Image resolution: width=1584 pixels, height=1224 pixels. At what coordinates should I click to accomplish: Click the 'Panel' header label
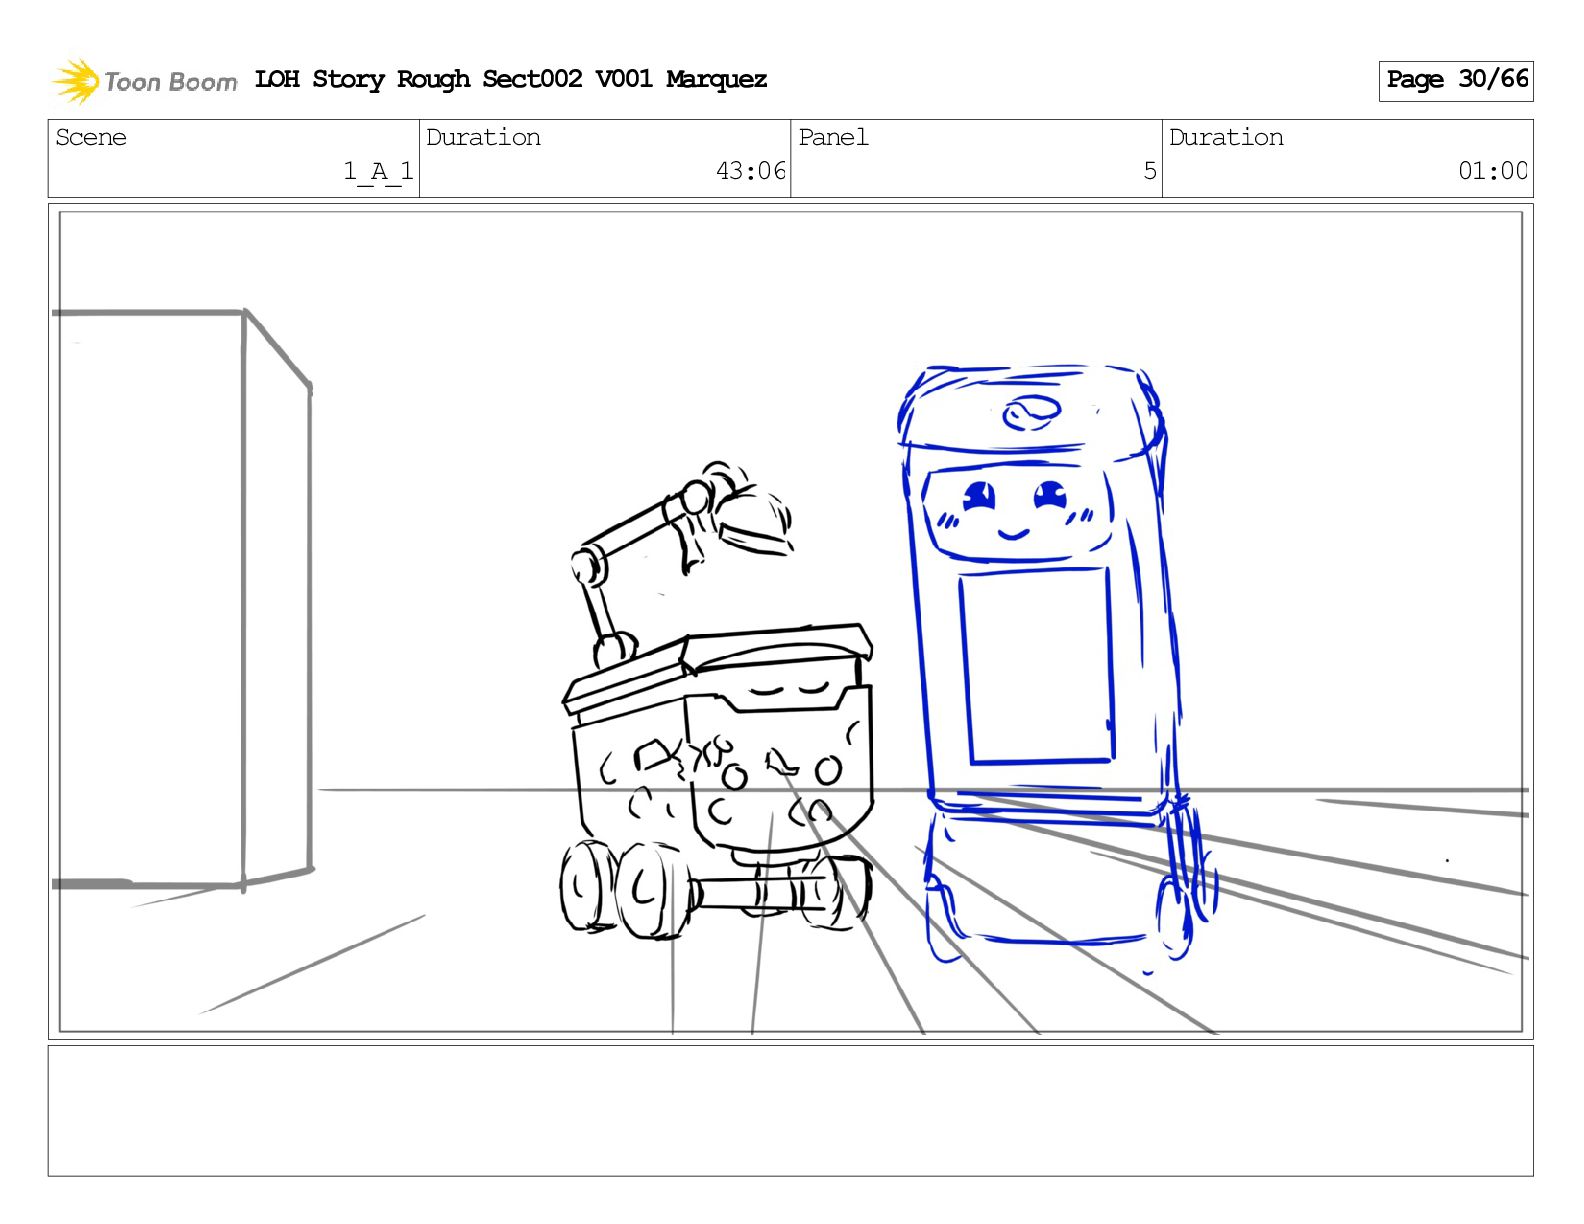click(833, 137)
